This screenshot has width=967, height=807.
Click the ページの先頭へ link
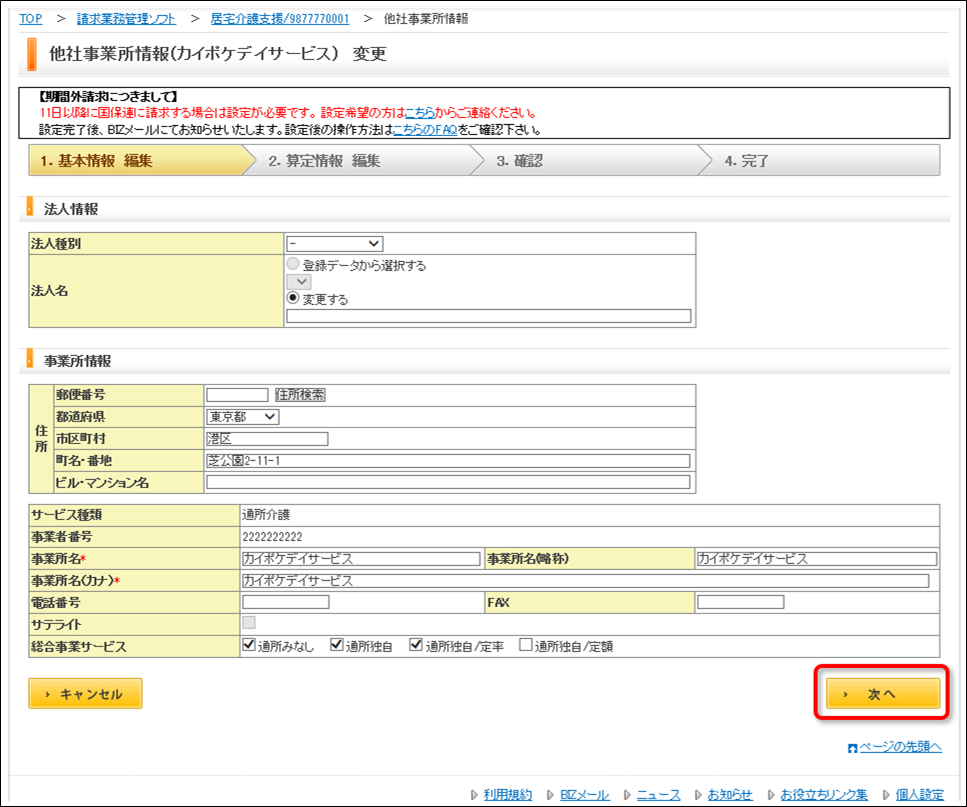(x=900, y=747)
